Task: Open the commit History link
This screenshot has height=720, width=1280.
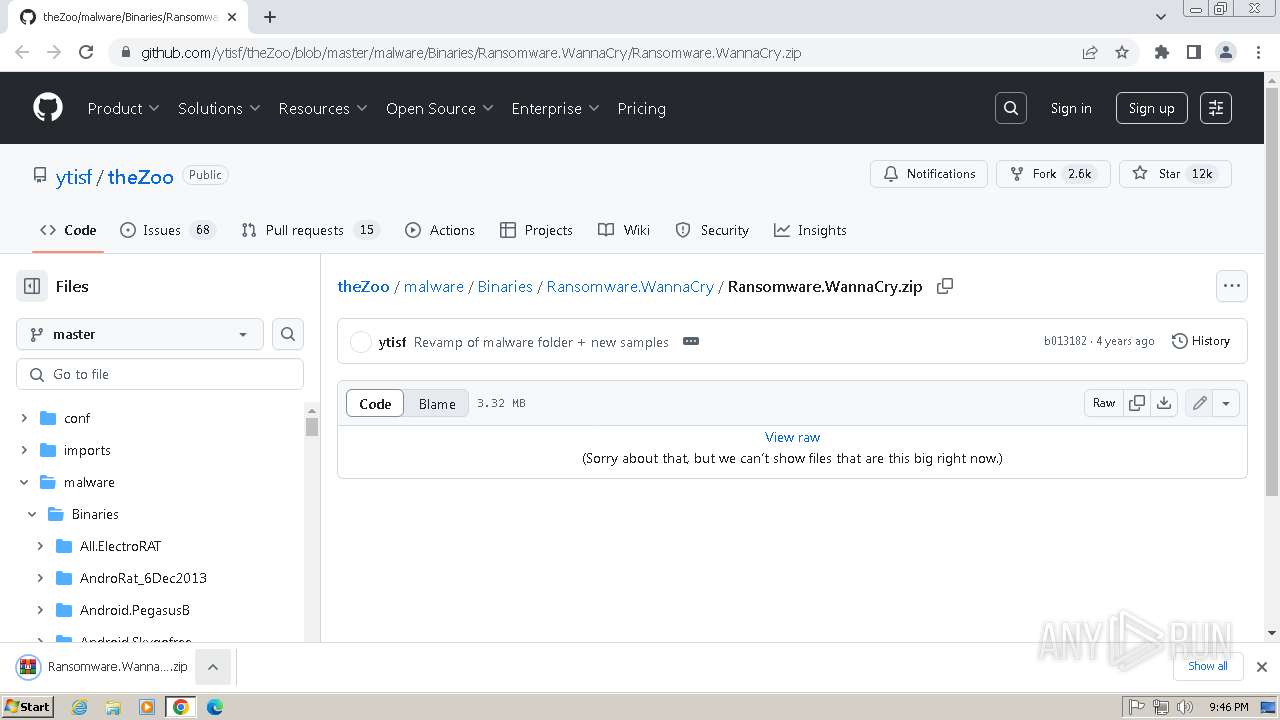Action: [1200, 341]
